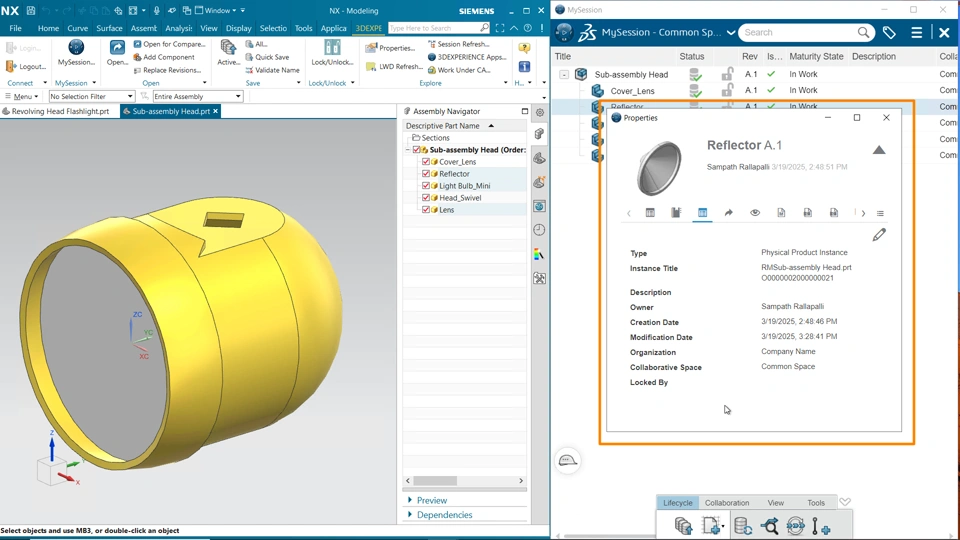Image resolution: width=960 pixels, height=540 pixels.
Task: Click the next chevron in Properties tab strip
Action: coord(863,214)
